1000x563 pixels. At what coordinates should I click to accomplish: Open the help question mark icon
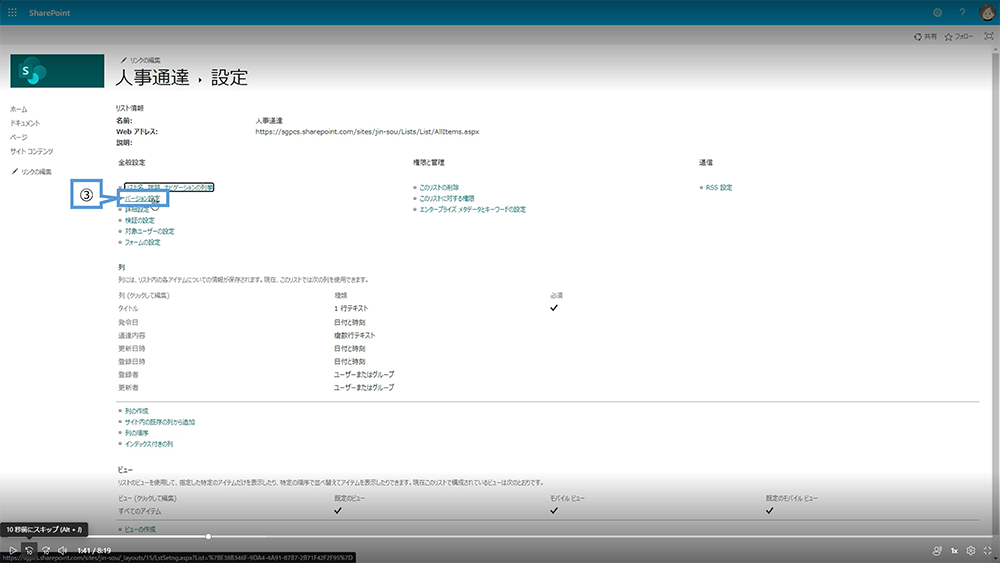pos(962,13)
